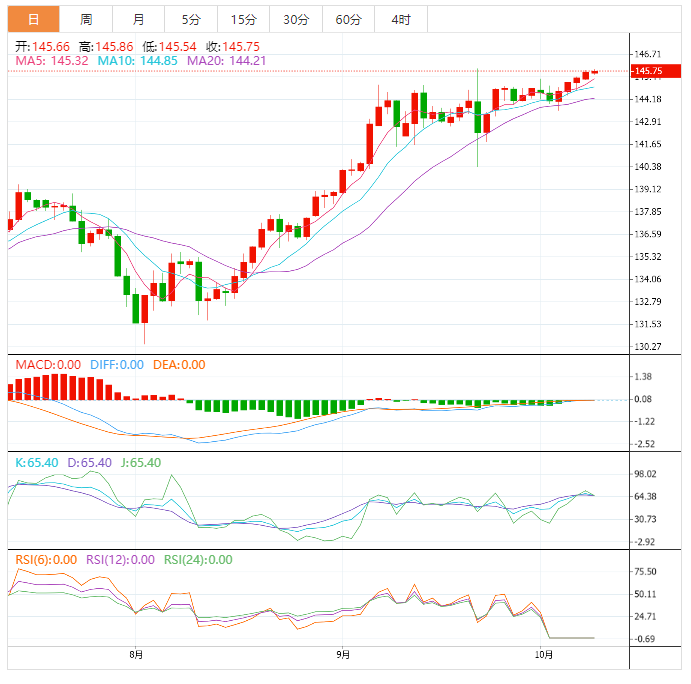Click the 140.38 price axis label
Image resolution: width=691 pixels, height=684 pixels.
pos(648,167)
